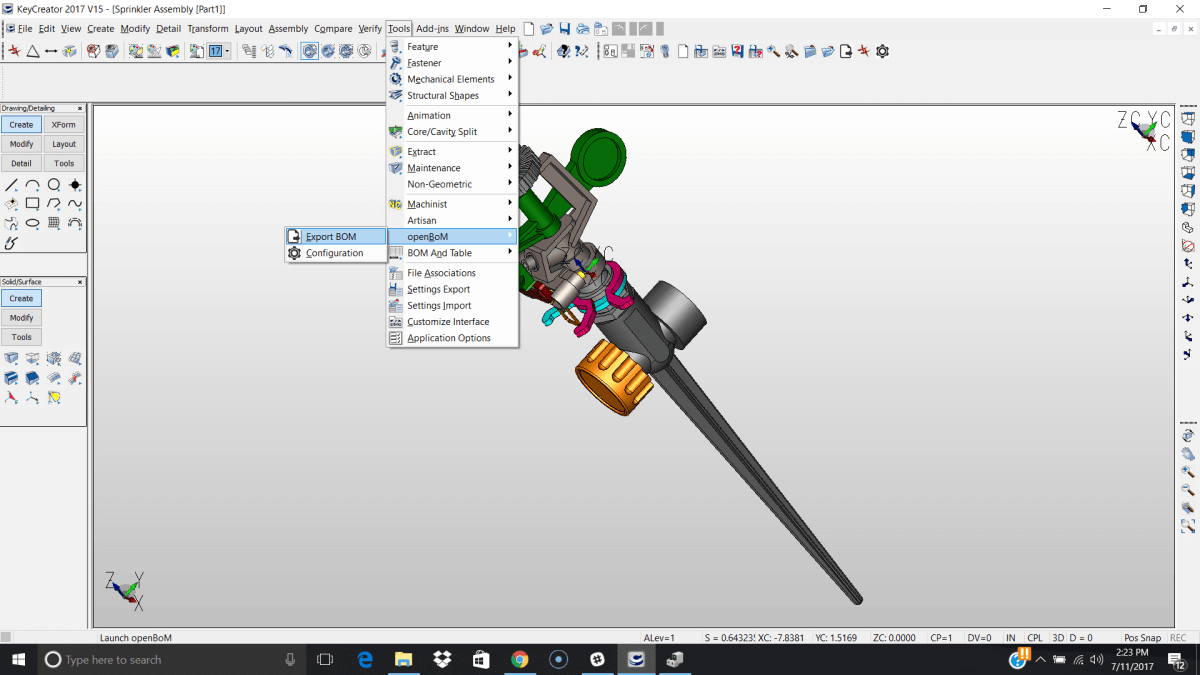This screenshot has height=675, width=1200.
Task: Select the Circle drawing tool
Action: coord(53,185)
